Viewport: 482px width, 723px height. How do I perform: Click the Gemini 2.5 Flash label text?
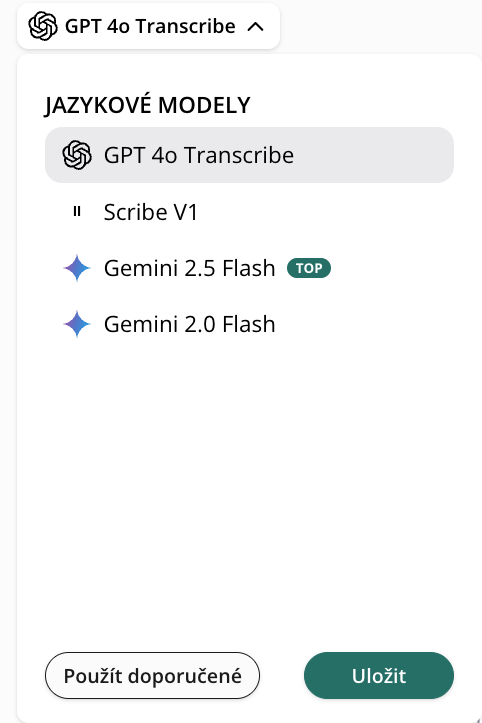(190, 268)
